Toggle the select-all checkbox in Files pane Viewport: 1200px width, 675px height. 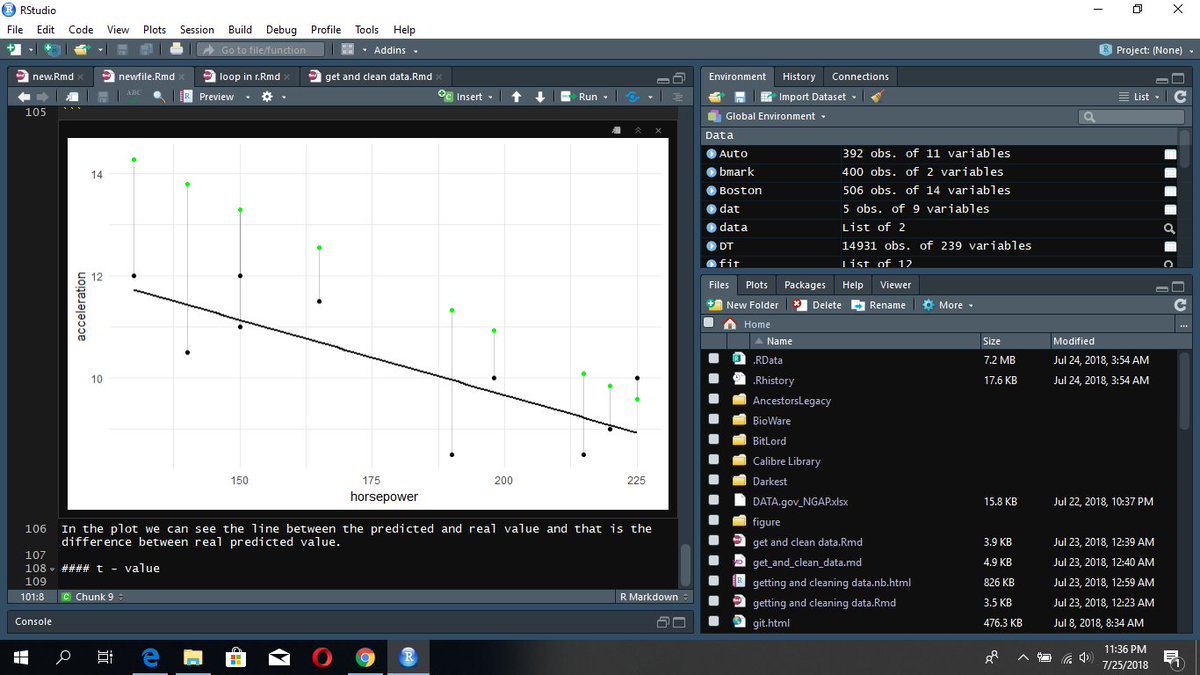tap(709, 323)
